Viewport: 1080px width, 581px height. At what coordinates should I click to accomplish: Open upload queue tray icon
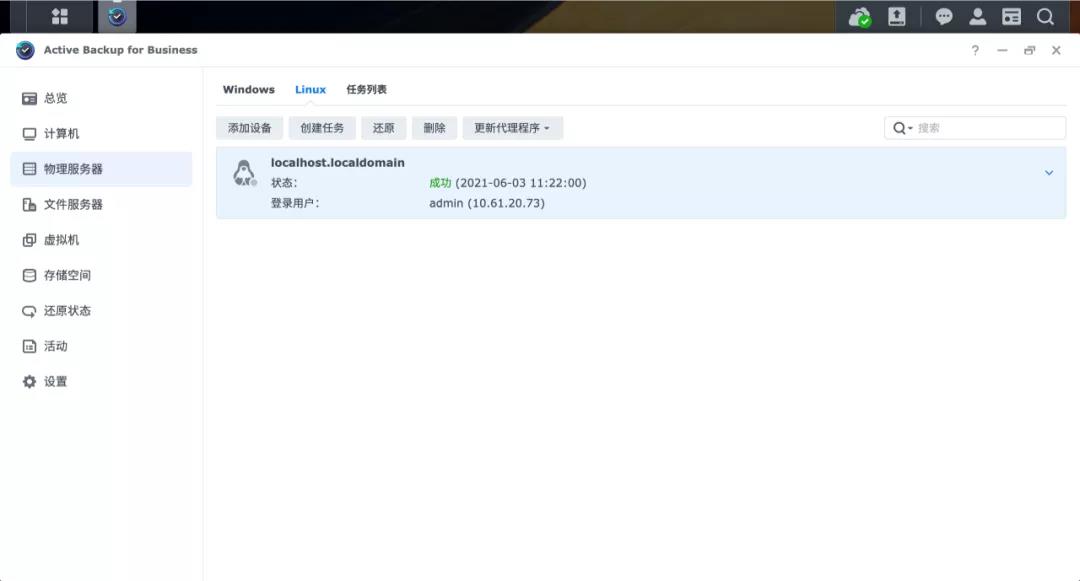(897, 17)
